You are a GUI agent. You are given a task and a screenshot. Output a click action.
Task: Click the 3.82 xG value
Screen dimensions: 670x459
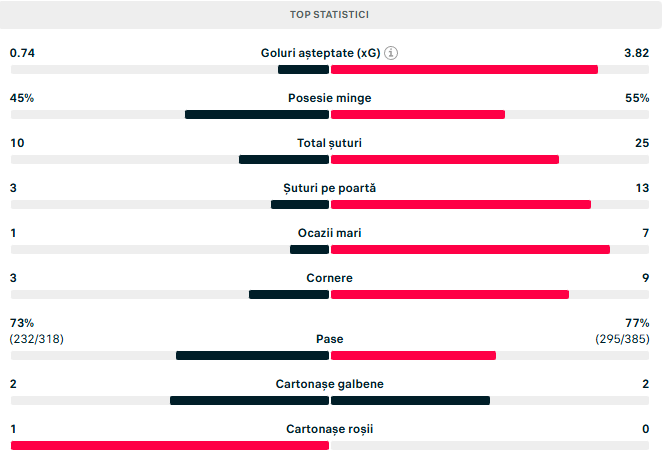[x=637, y=53]
